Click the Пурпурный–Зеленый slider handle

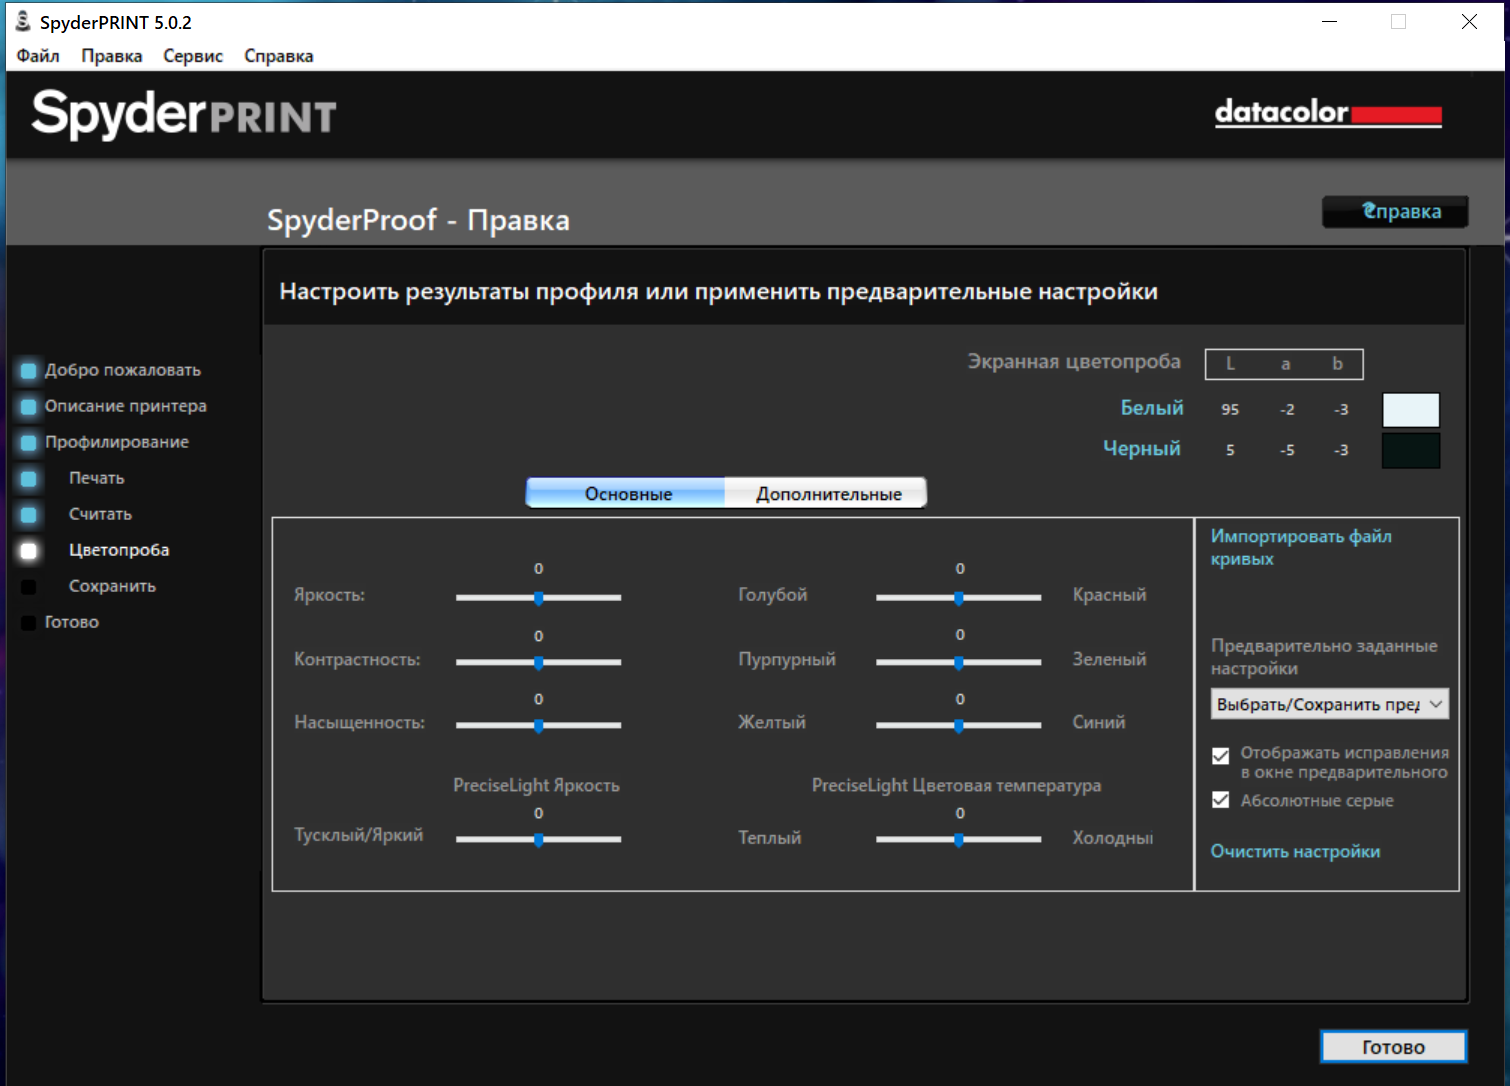click(959, 663)
